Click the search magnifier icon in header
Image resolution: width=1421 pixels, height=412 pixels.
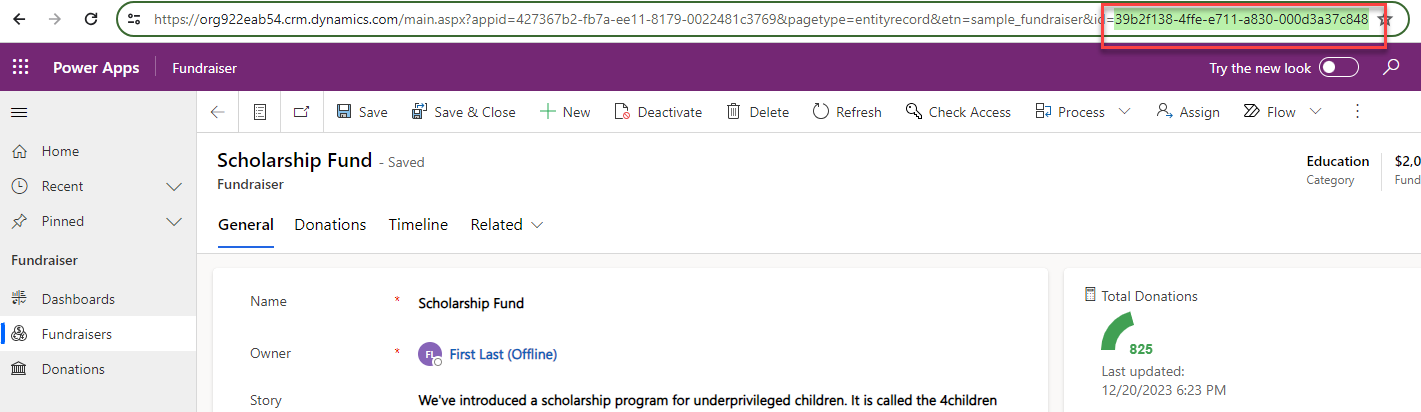click(1391, 68)
